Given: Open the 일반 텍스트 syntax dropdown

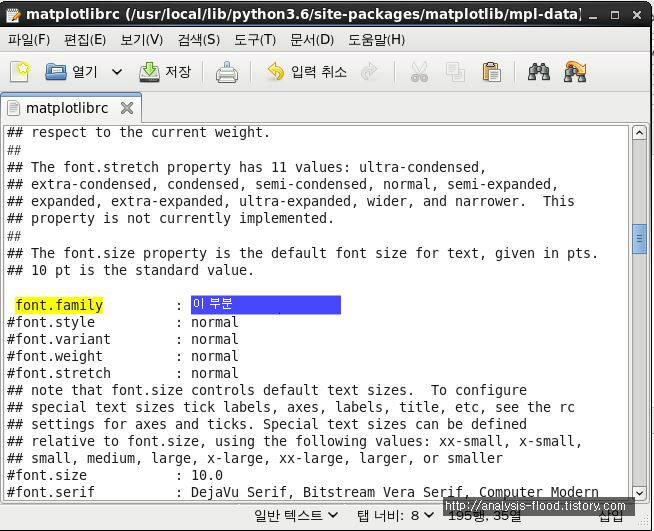Looking at the screenshot, I should pyautogui.click(x=296, y=516).
